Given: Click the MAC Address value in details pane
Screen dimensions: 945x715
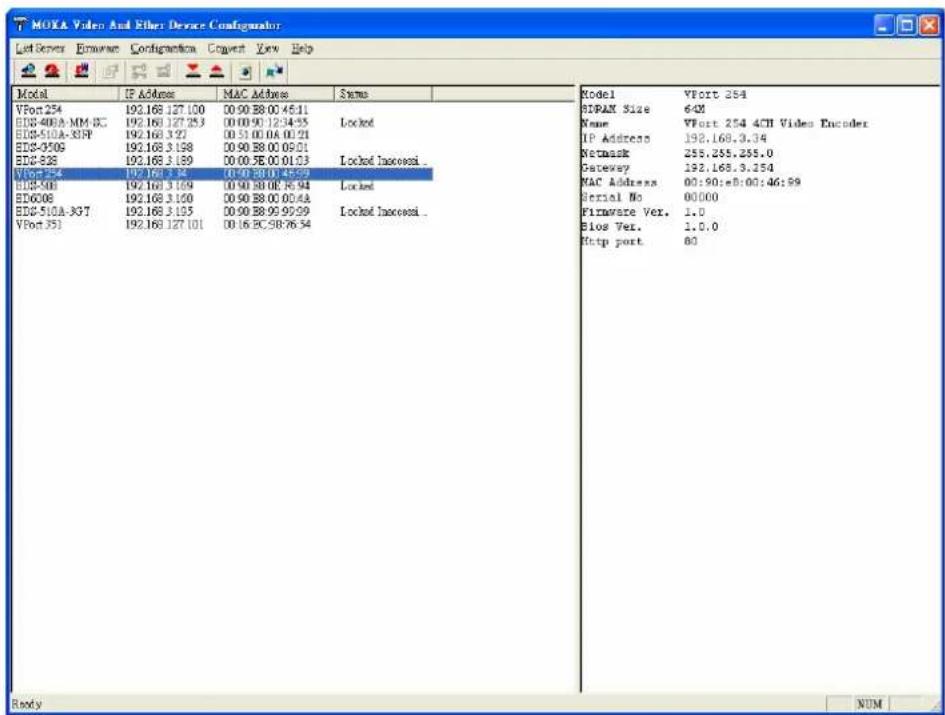Looking at the screenshot, I should 742,182.
